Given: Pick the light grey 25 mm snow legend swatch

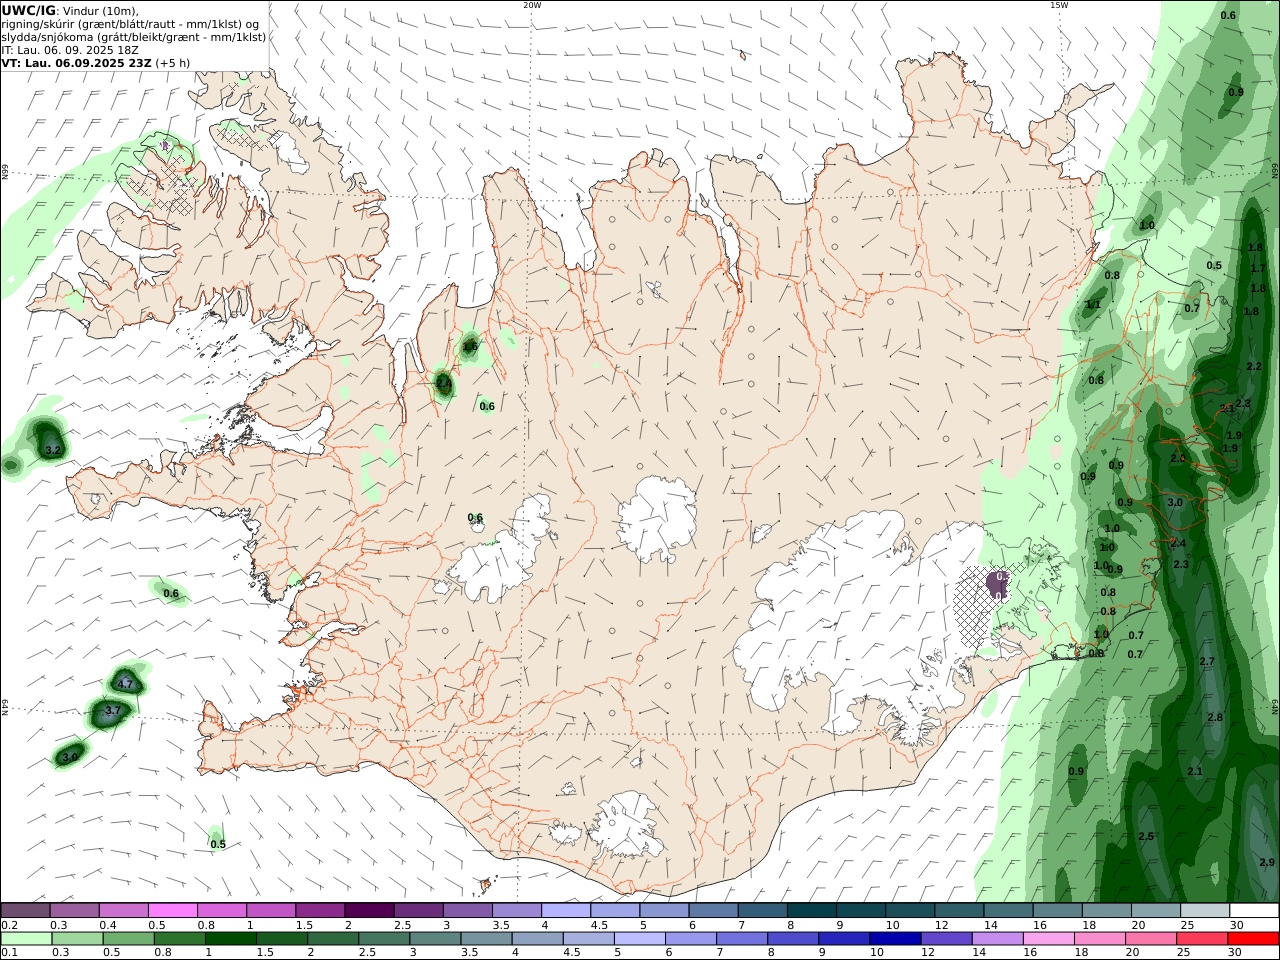Looking at the screenshot, I should click(1205, 911).
